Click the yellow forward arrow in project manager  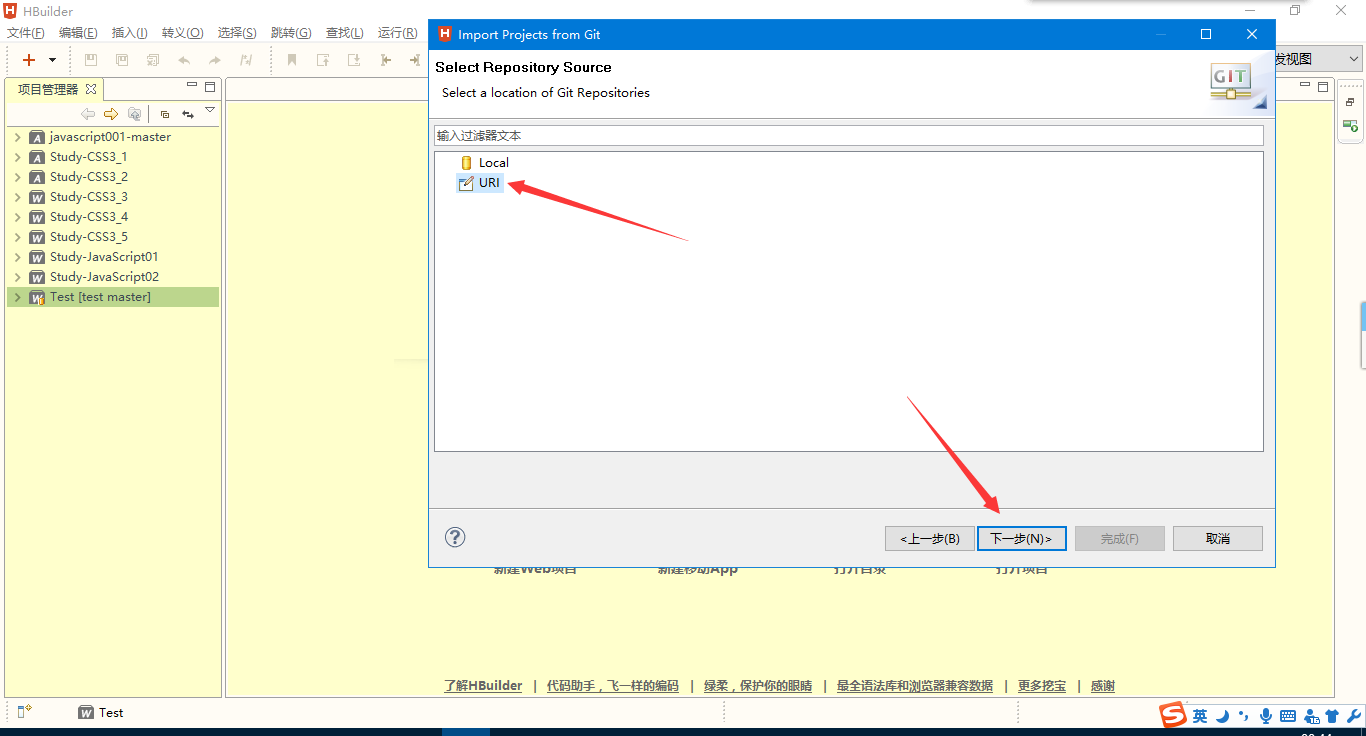[x=111, y=114]
